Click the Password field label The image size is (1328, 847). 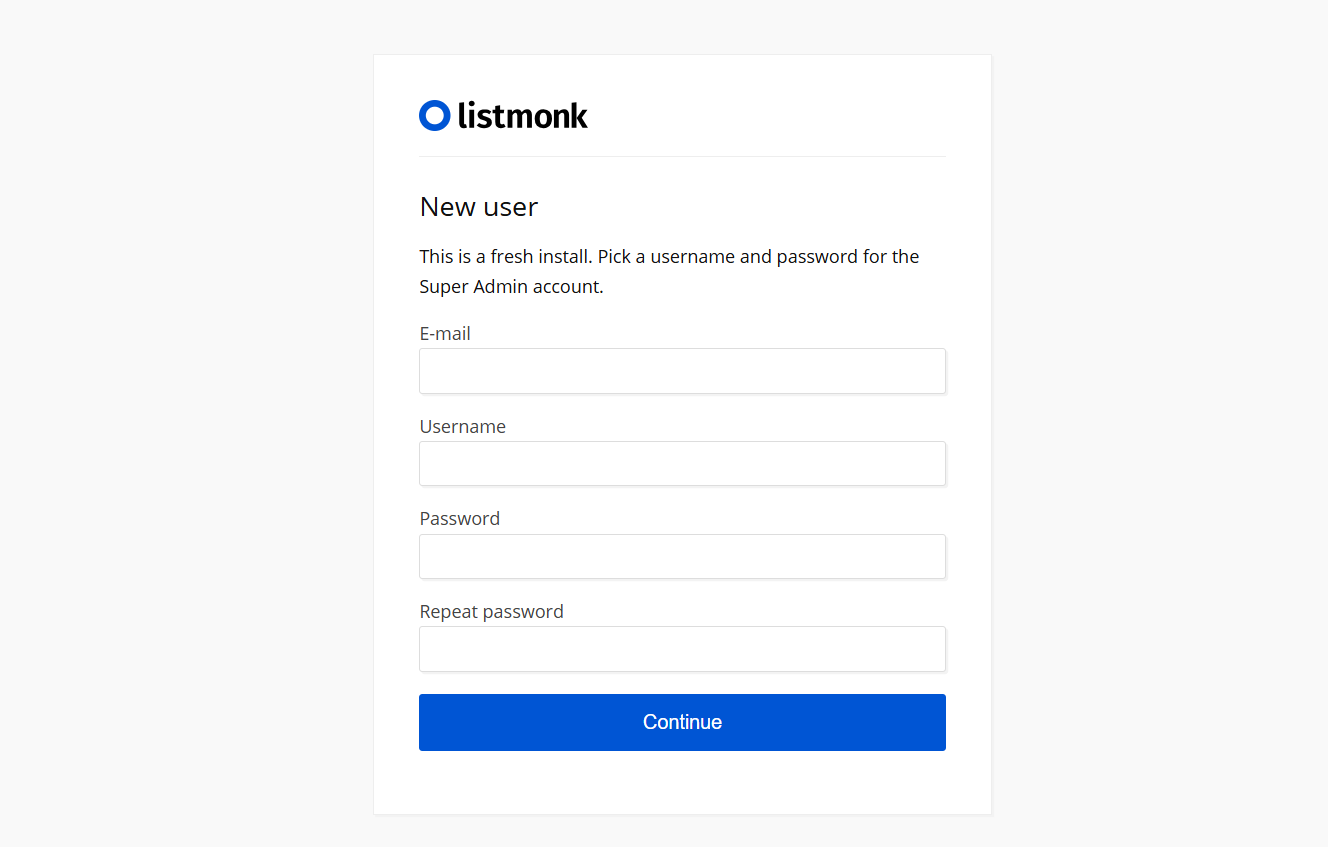(460, 519)
